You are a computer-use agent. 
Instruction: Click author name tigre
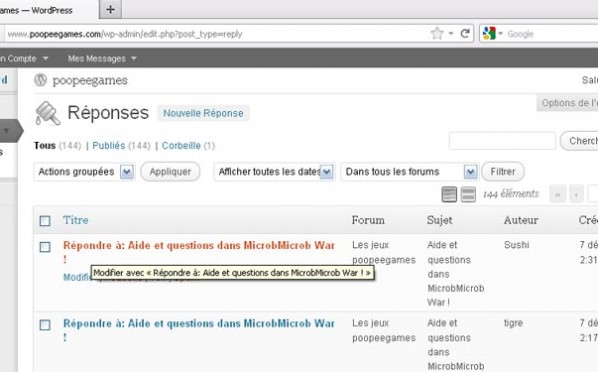(x=513, y=323)
